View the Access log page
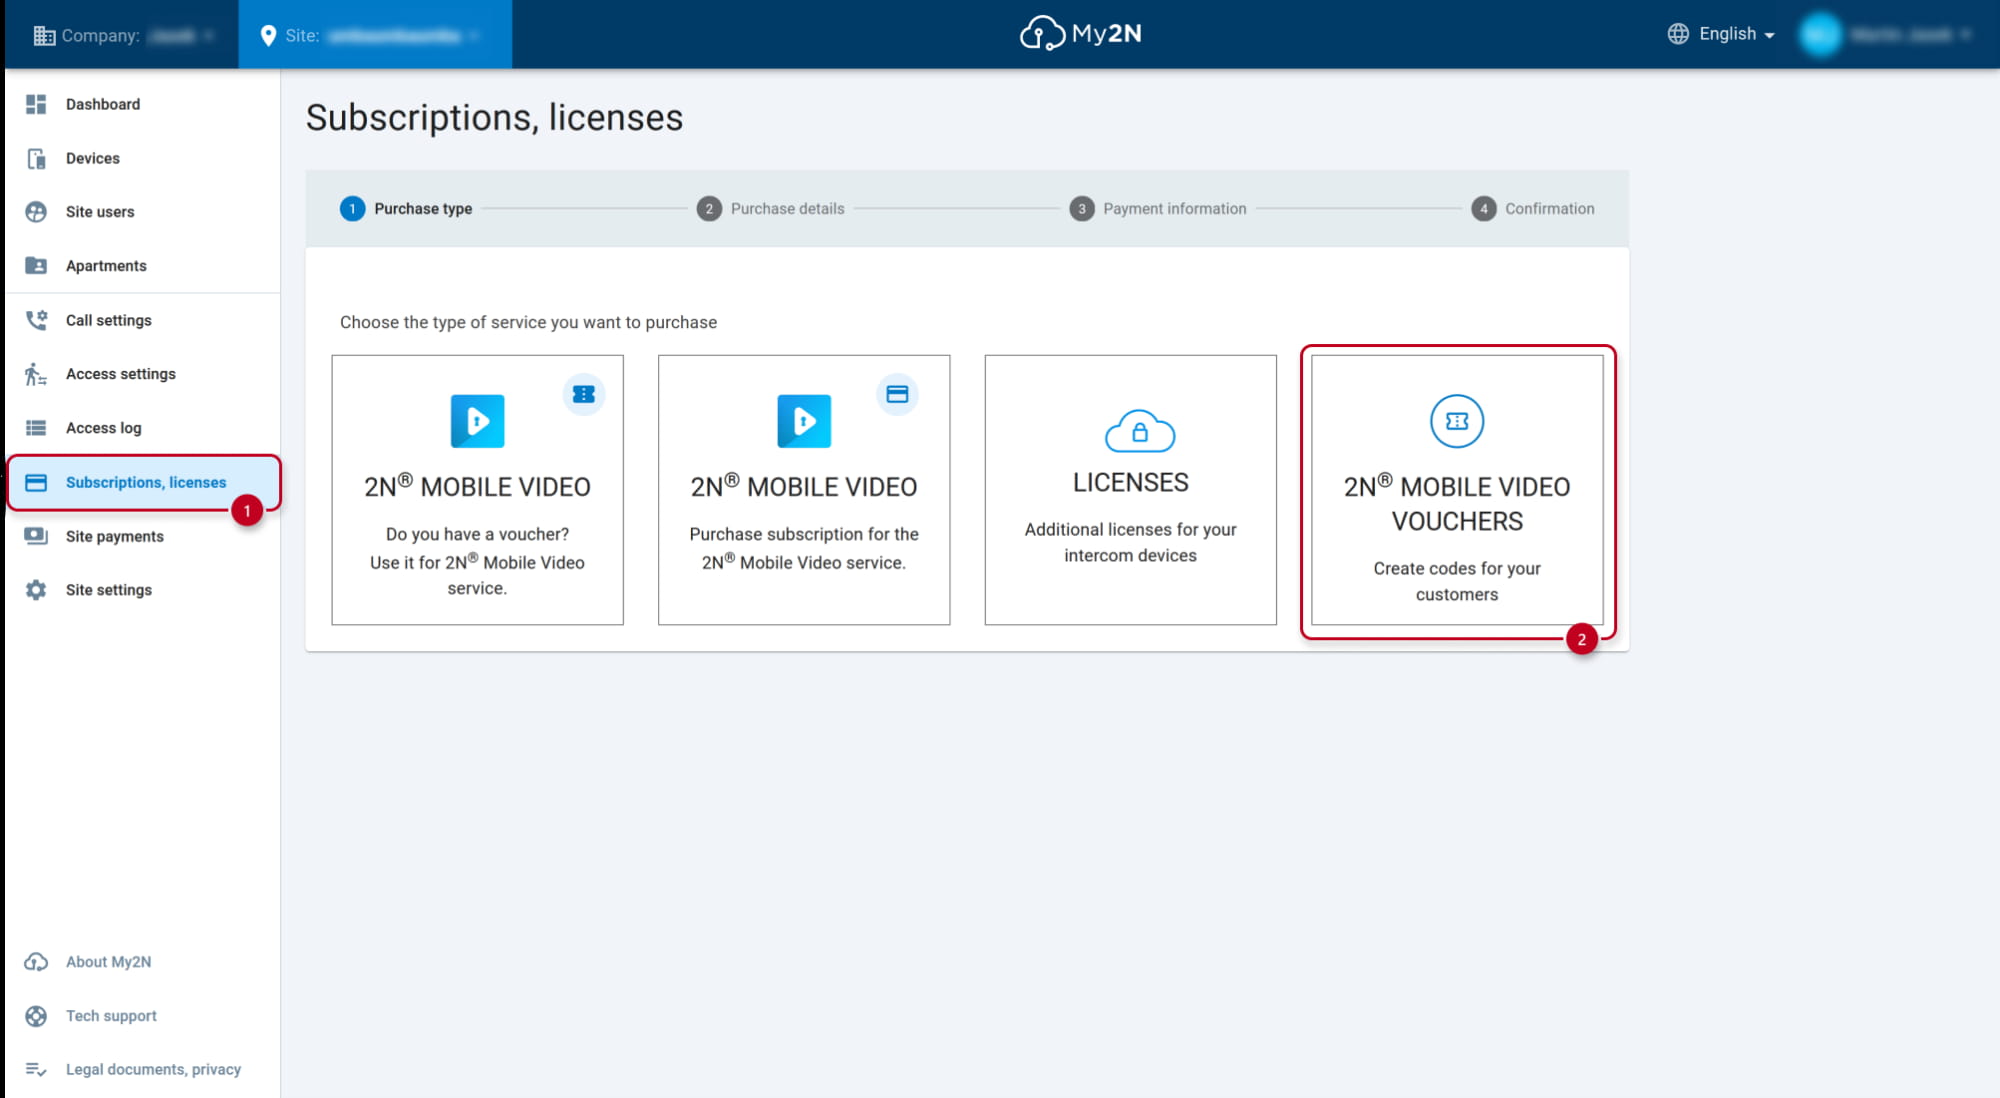The image size is (2000, 1098). click(x=142, y=428)
